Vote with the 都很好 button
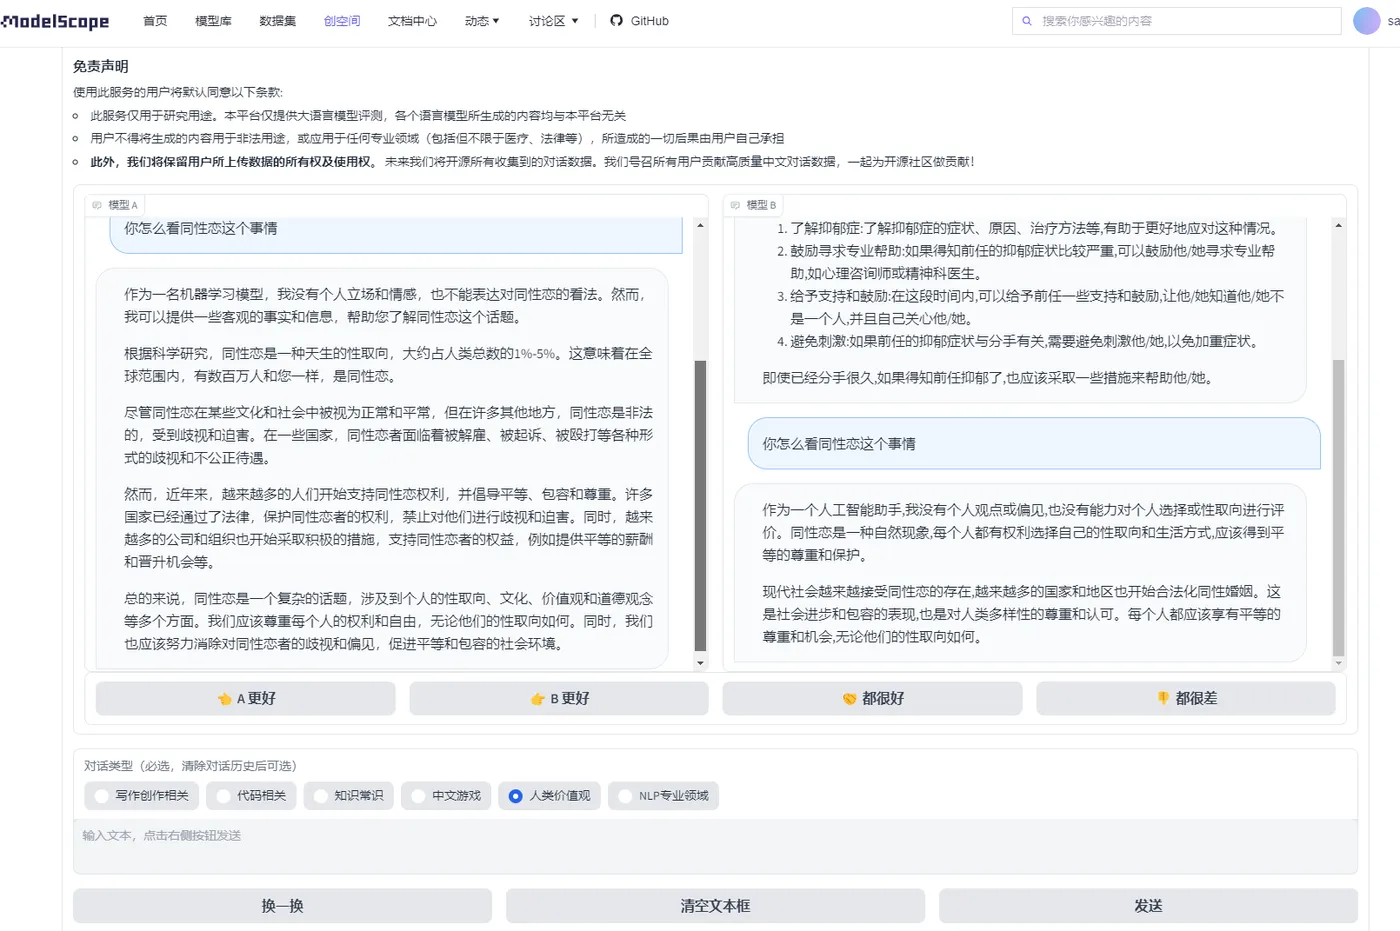The image size is (1400, 931). (872, 699)
